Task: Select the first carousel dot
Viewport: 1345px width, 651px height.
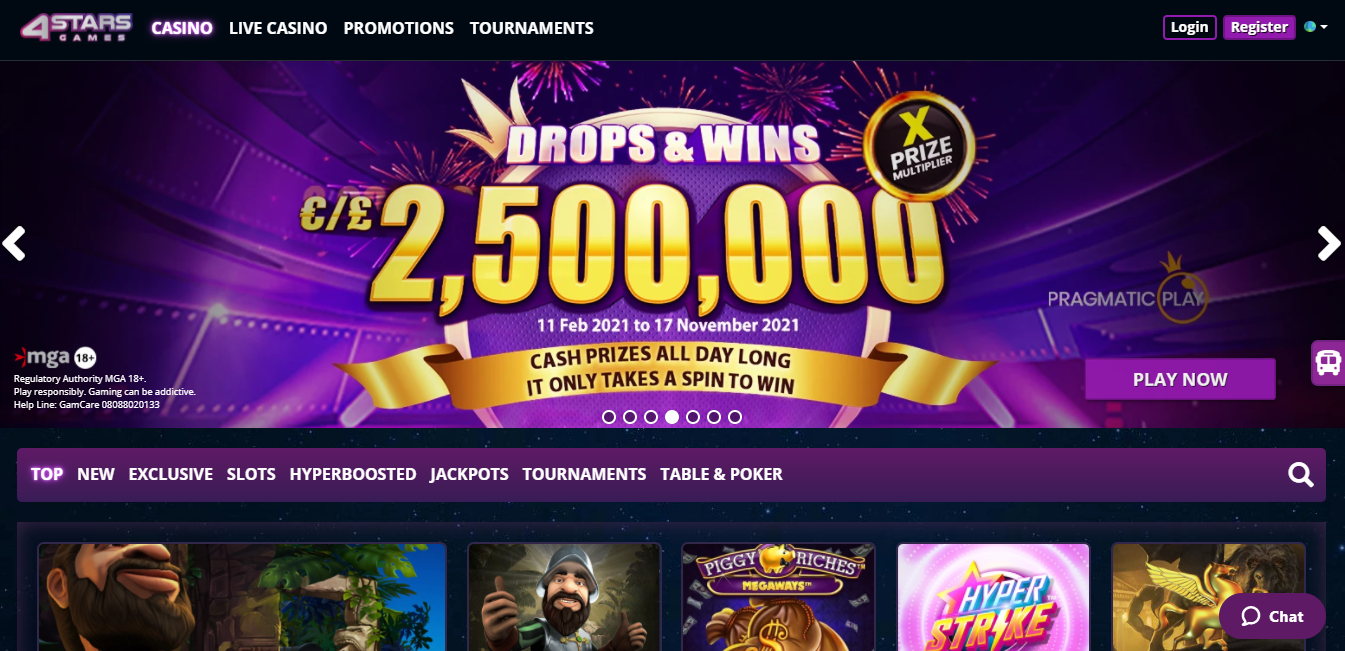Action: 609,417
